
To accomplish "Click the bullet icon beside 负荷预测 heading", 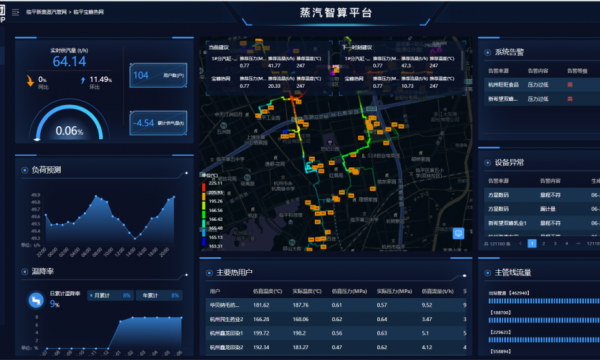I will [x=24, y=170].
